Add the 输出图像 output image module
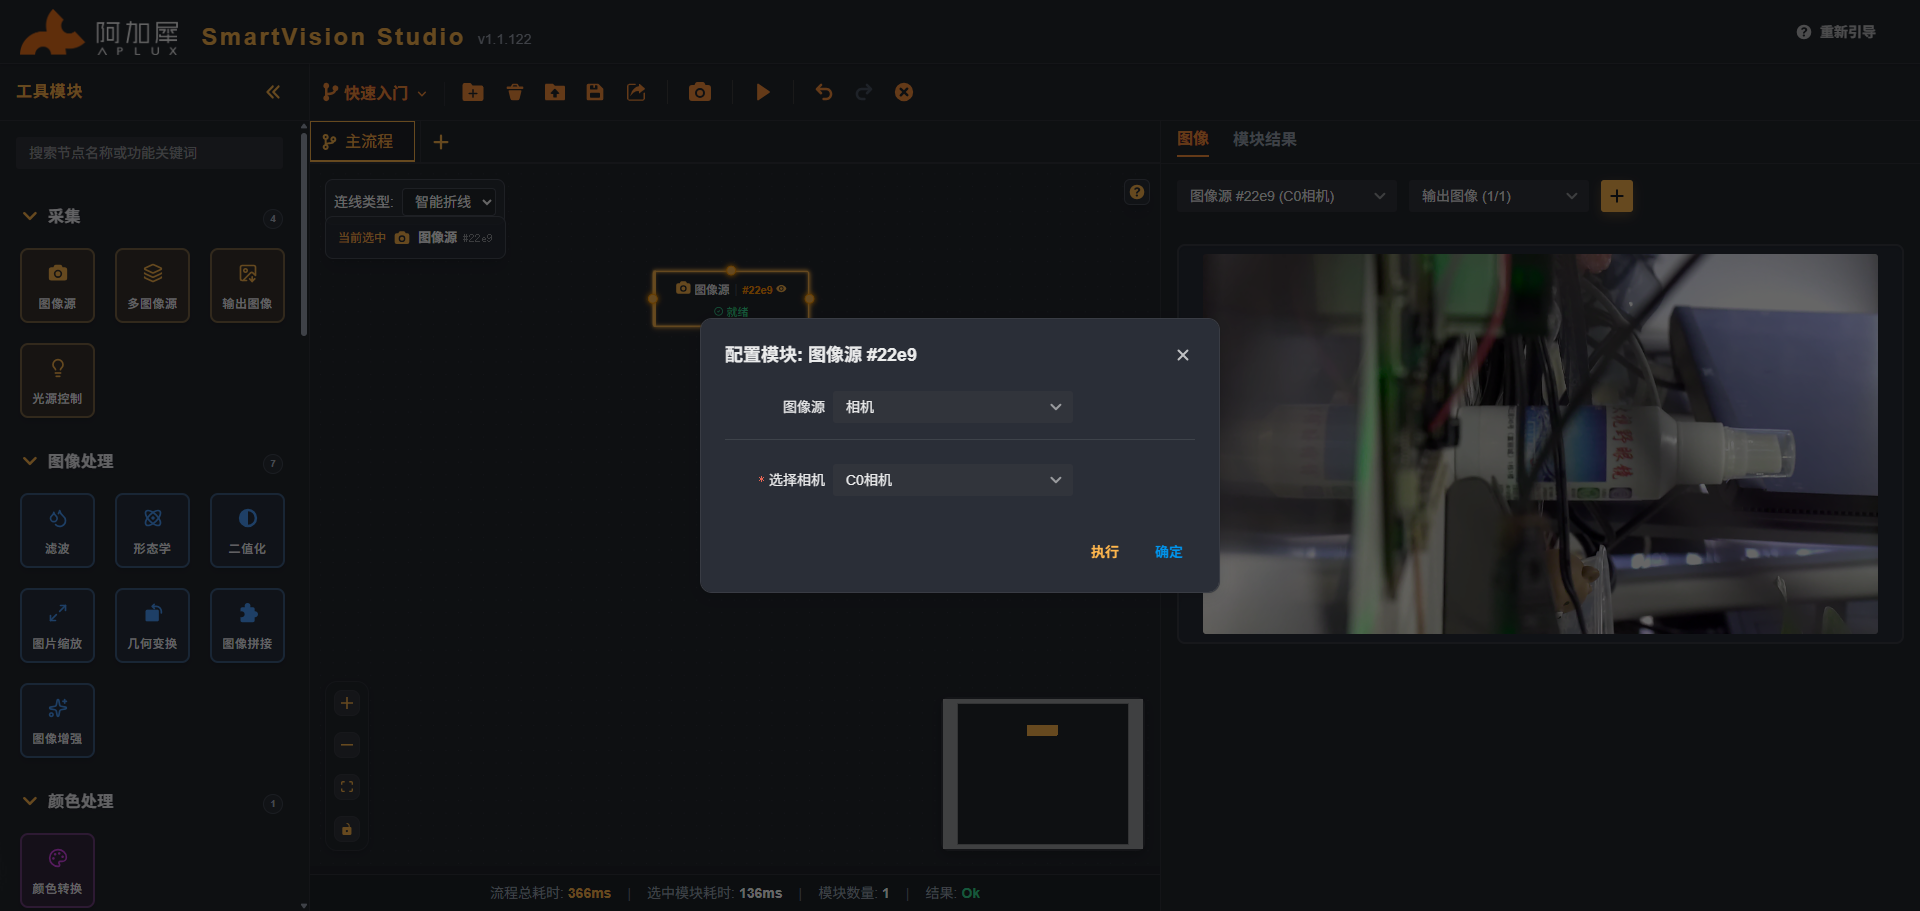Image resolution: width=1920 pixels, height=911 pixels. [x=247, y=285]
